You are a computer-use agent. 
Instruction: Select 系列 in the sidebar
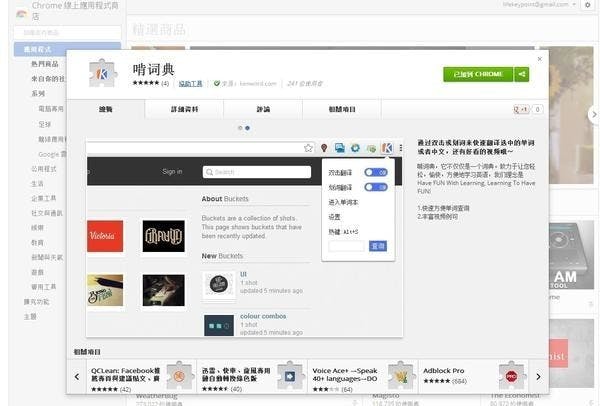point(38,94)
